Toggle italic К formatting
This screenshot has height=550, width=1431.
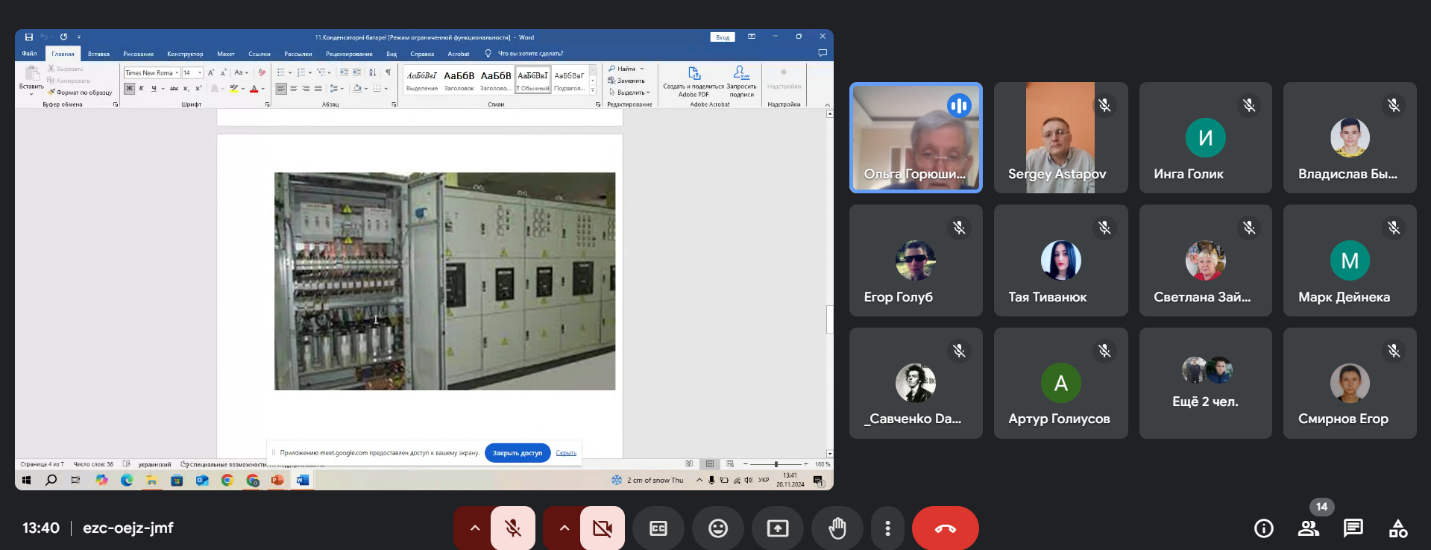click(x=141, y=89)
